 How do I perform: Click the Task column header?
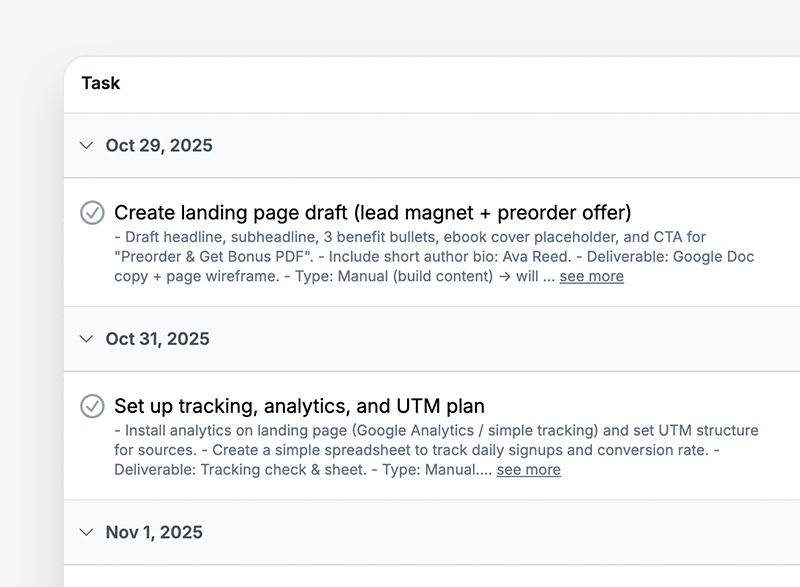pyautogui.click(x=101, y=83)
